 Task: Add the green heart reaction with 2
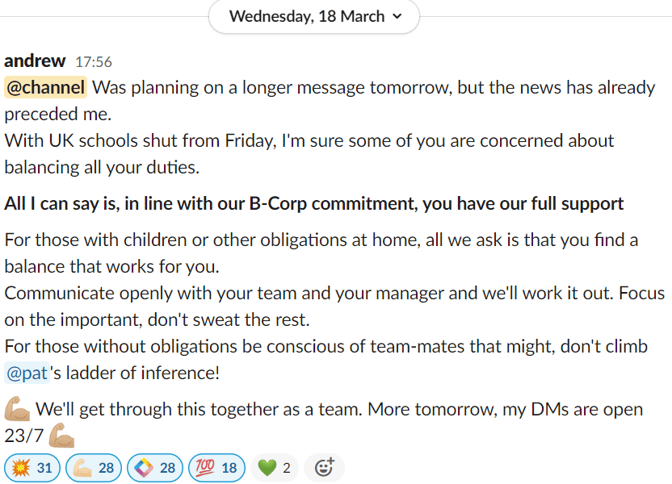pyautogui.click(x=274, y=468)
